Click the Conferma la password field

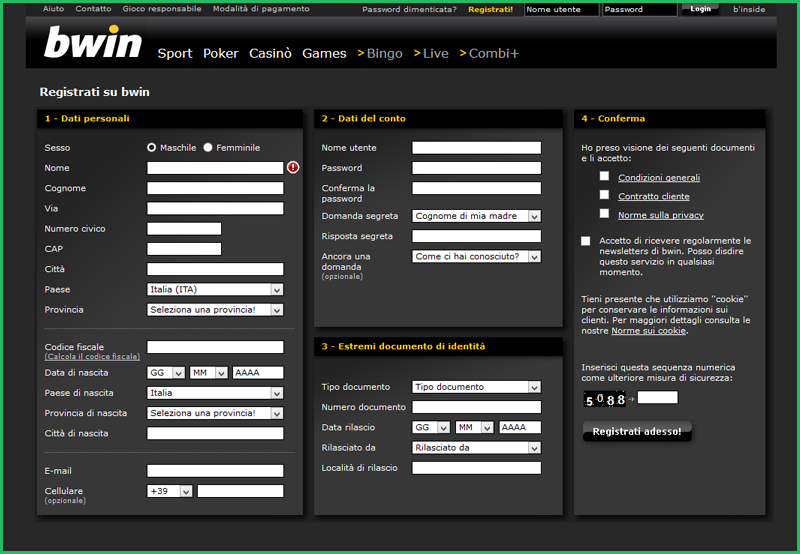pyautogui.click(x=477, y=188)
